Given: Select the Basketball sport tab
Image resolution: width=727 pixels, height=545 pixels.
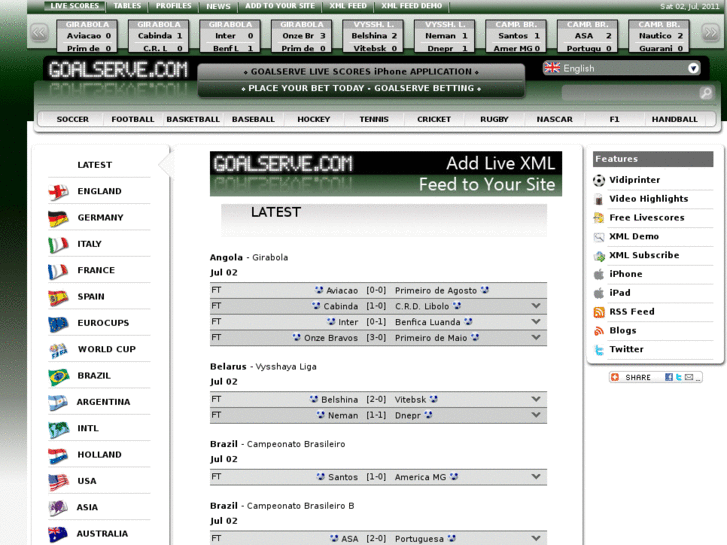Looking at the screenshot, I should coord(193,119).
